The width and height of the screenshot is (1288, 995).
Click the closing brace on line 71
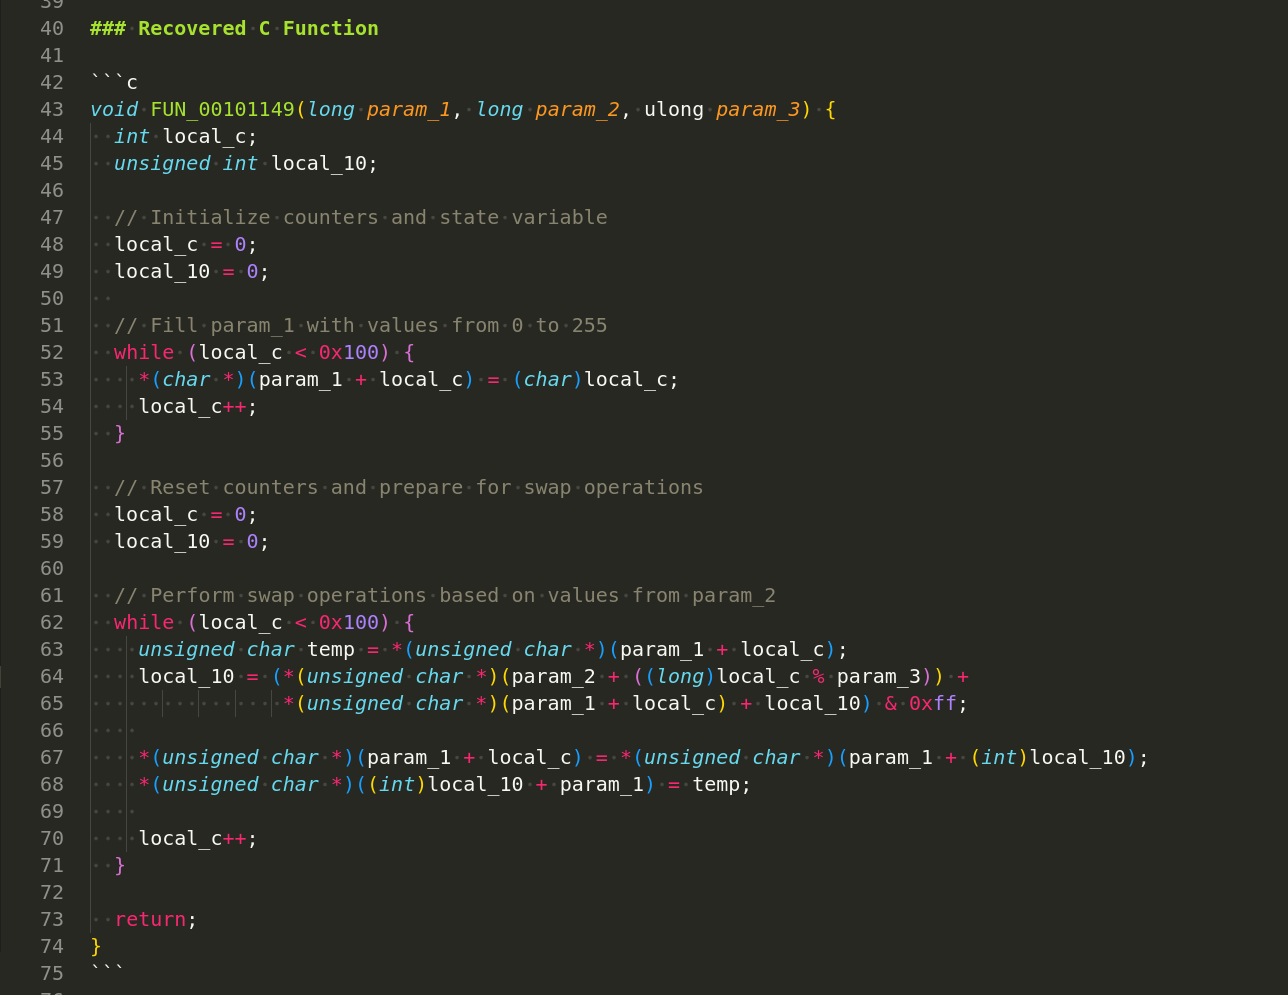click(x=120, y=865)
